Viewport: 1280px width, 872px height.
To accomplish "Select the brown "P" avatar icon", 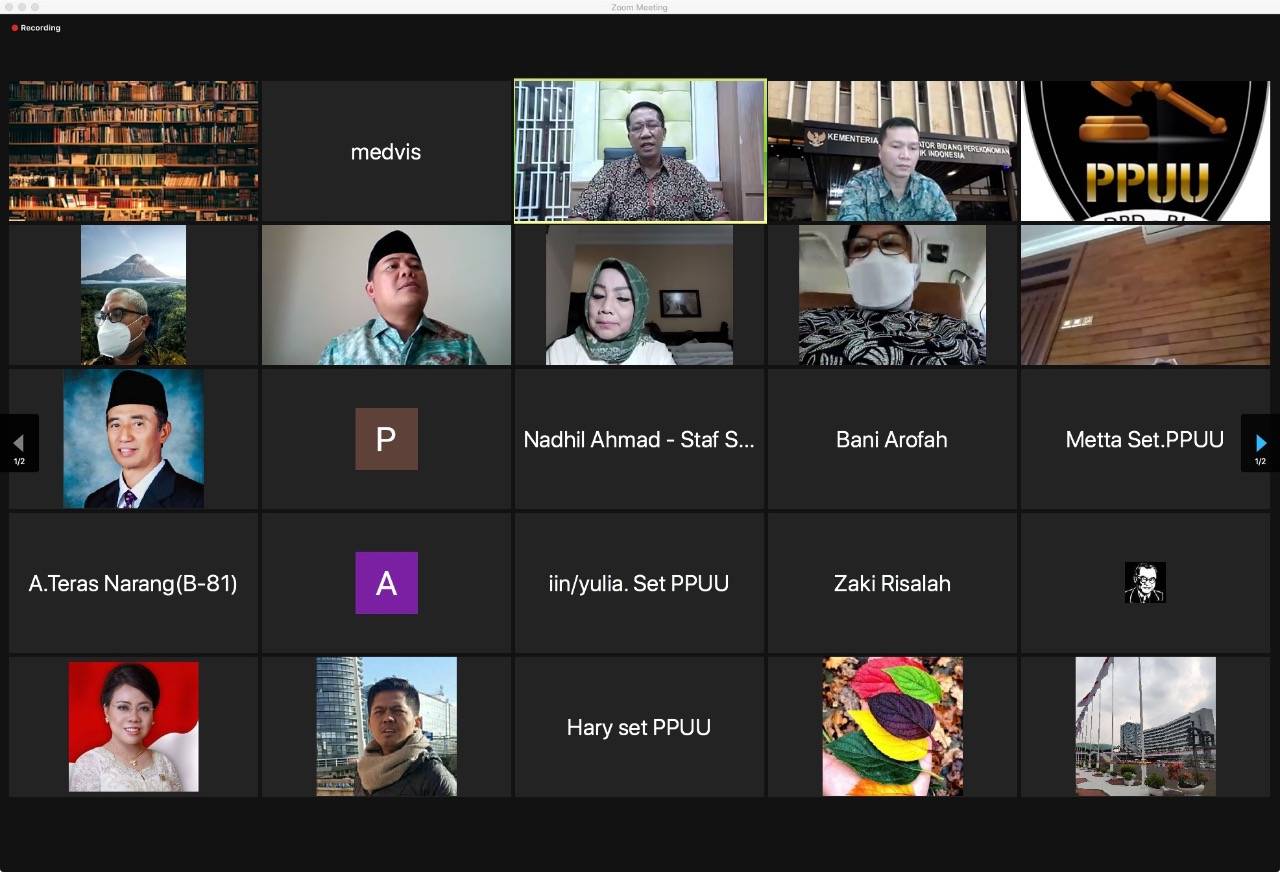I will click(386, 439).
